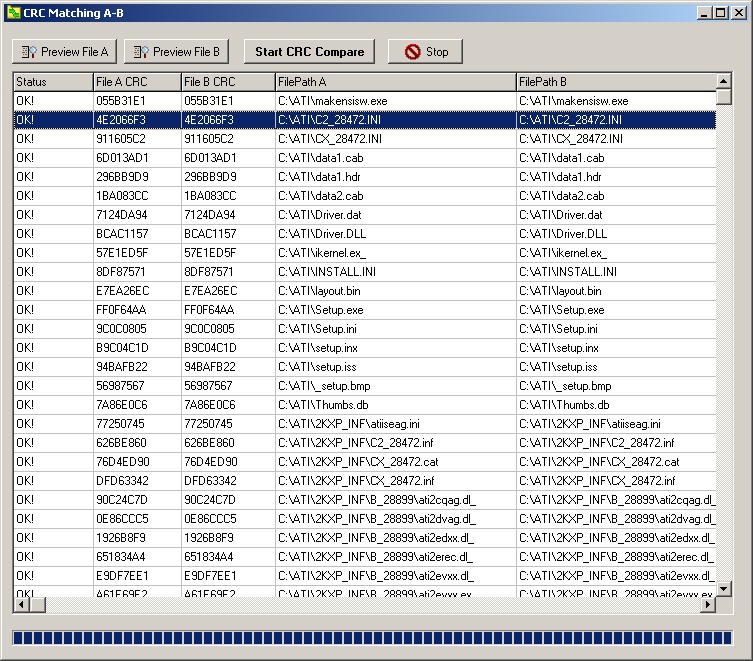Click the Preview File B button
The width and height of the screenshot is (753, 661).
[x=176, y=51]
